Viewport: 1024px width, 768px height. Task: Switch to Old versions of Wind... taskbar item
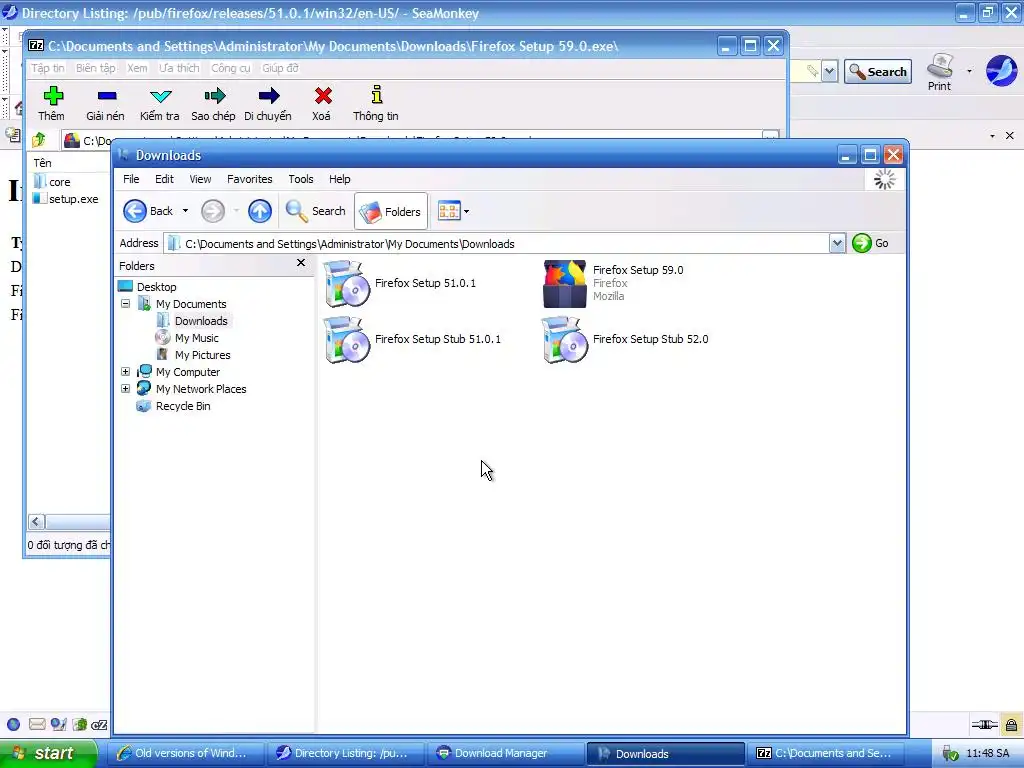(185, 754)
